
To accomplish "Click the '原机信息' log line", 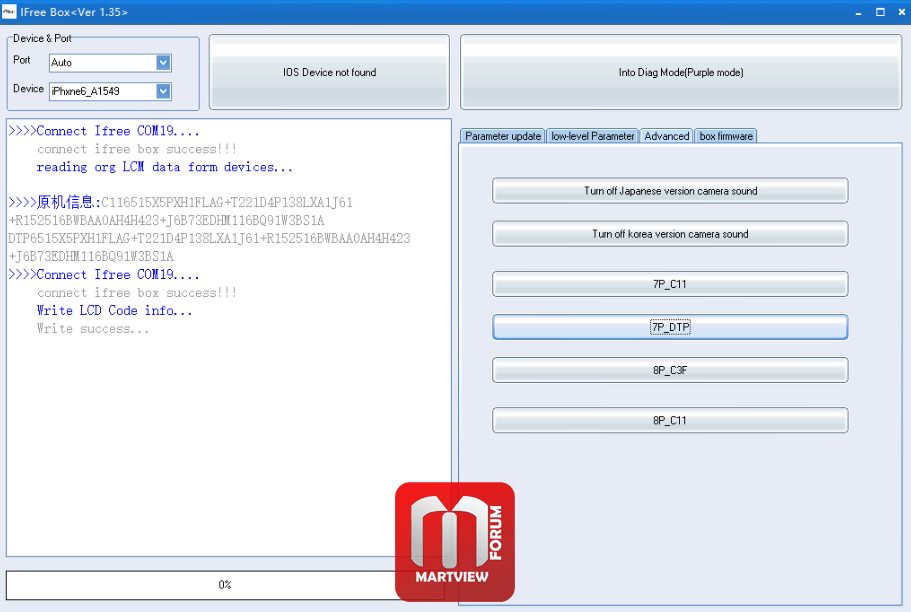I will point(181,203).
